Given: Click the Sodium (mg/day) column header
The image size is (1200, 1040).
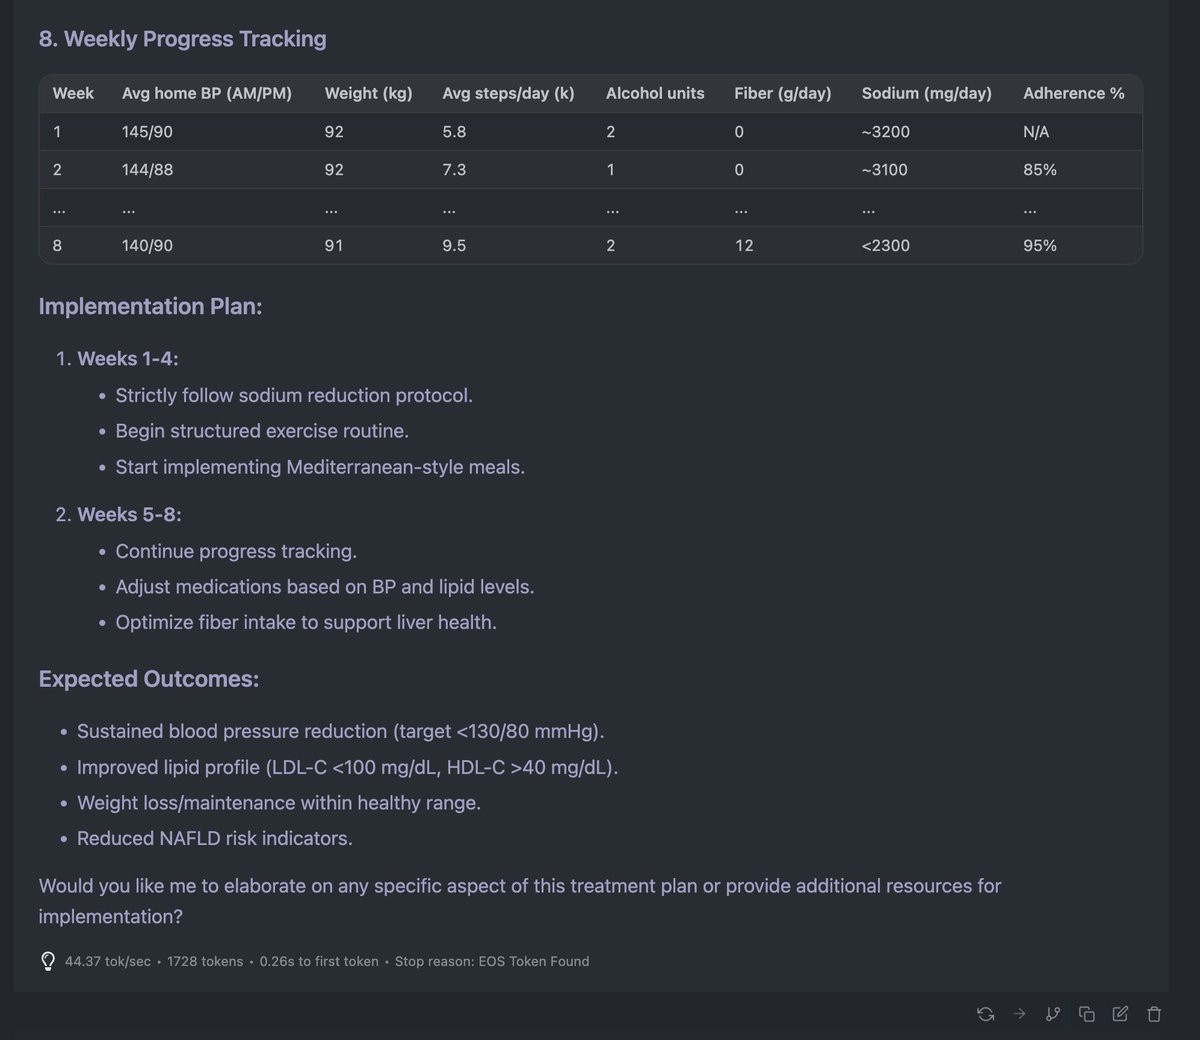Looking at the screenshot, I should tap(926, 93).
